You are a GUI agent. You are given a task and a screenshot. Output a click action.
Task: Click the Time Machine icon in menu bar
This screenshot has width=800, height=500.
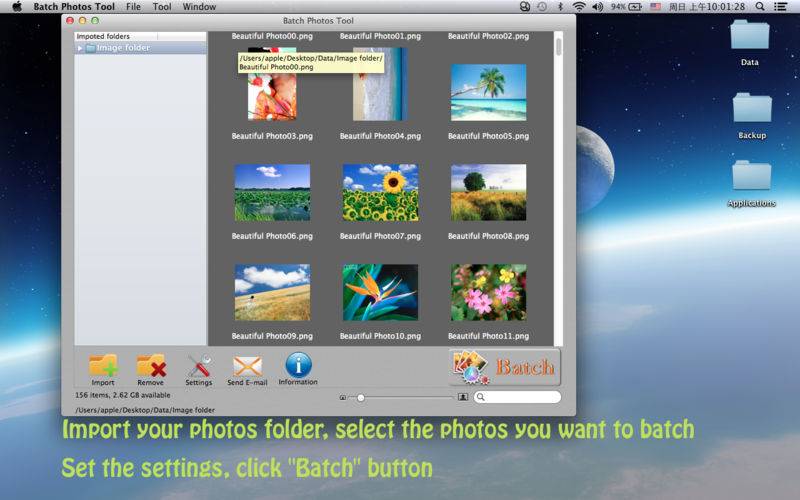coord(542,7)
